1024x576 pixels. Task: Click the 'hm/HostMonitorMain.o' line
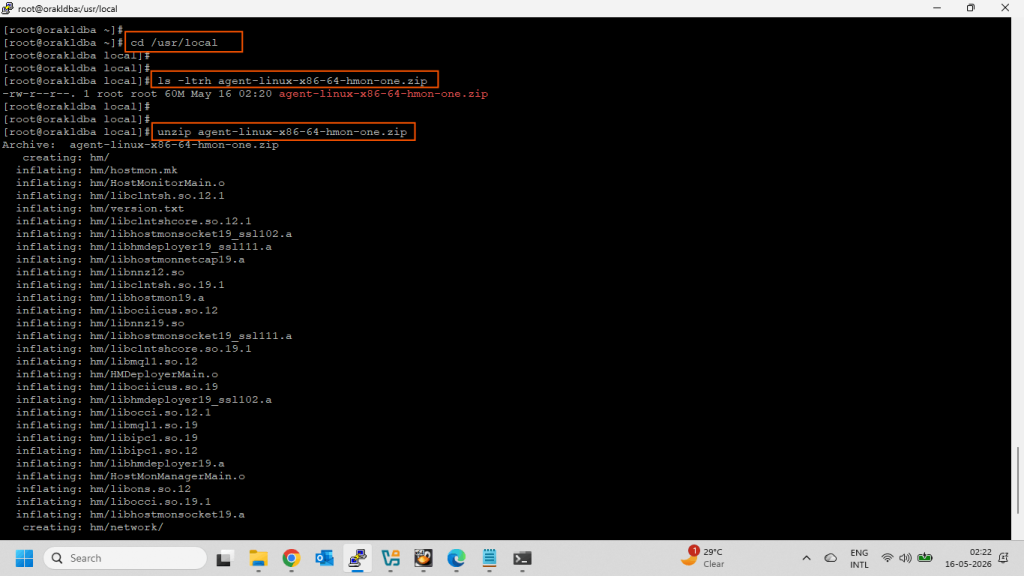click(120, 183)
